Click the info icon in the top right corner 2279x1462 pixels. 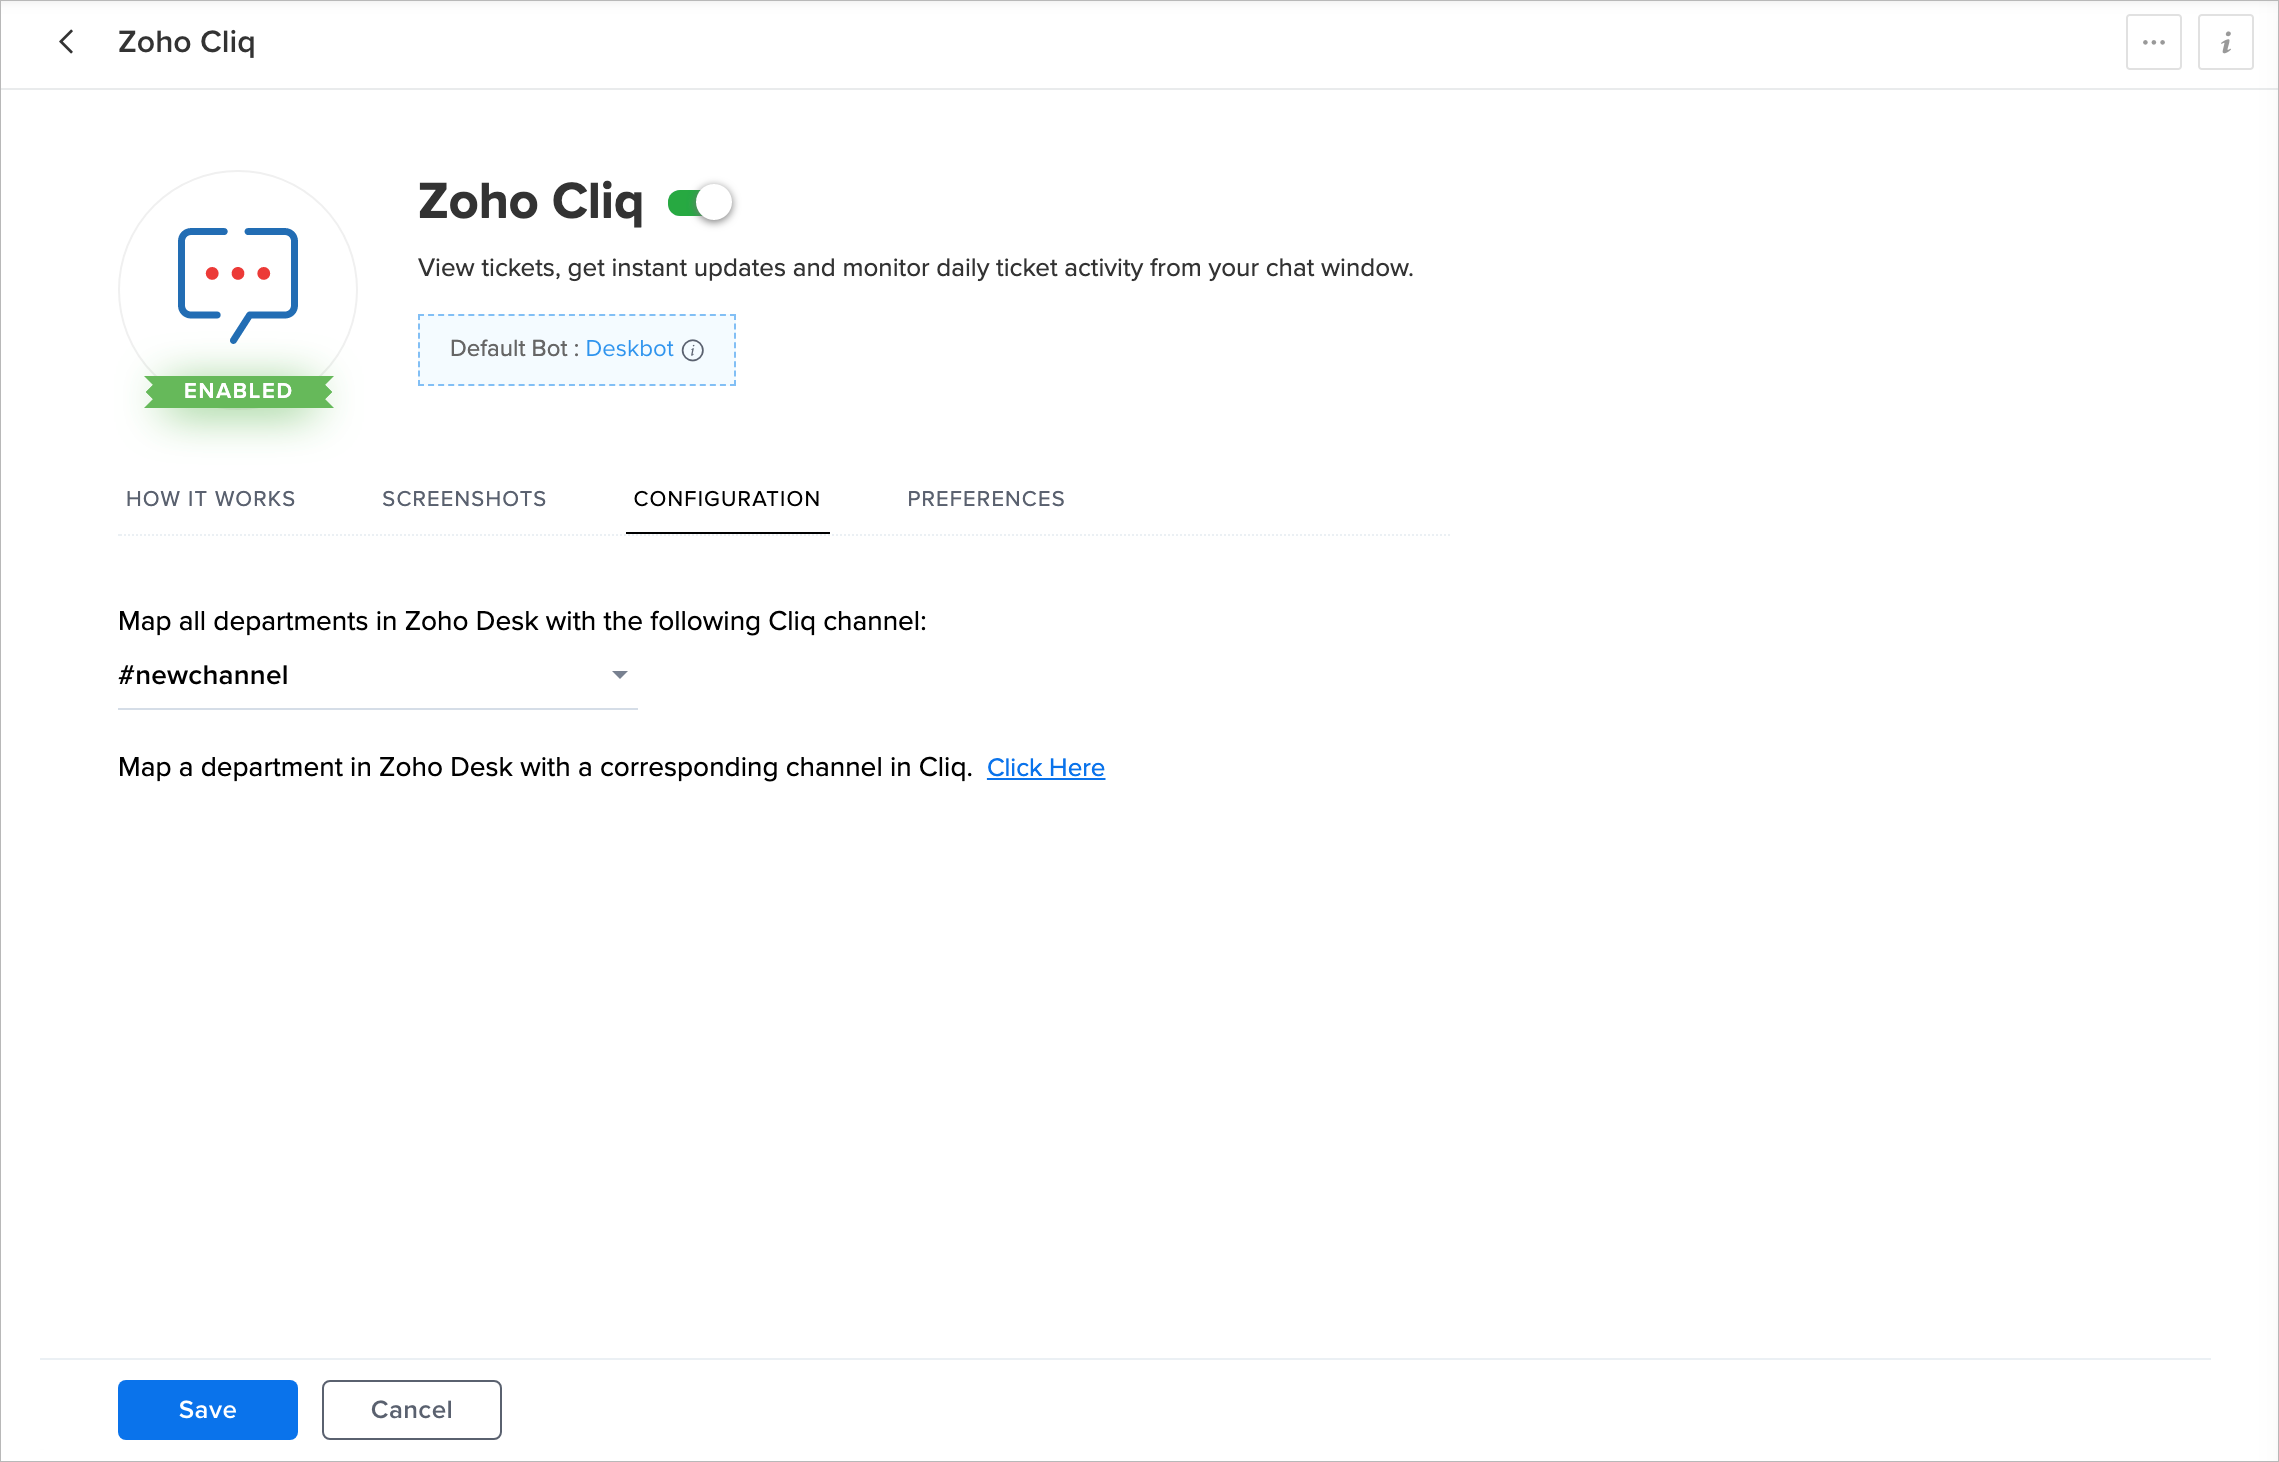coord(2226,41)
